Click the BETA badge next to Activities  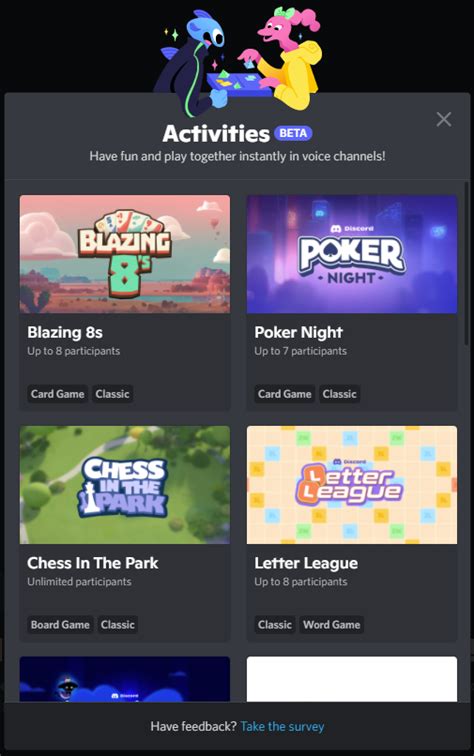pyautogui.click(x=293, y=133)
